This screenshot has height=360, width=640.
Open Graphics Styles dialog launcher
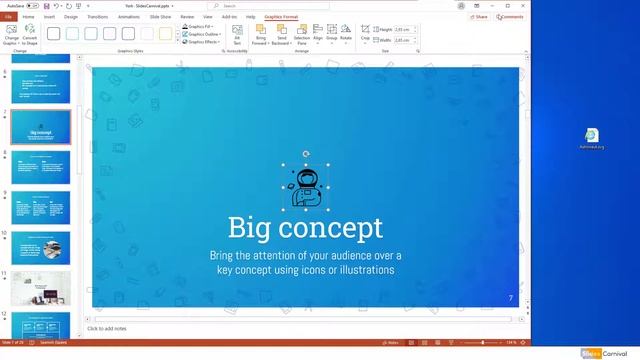pos(223,51)
